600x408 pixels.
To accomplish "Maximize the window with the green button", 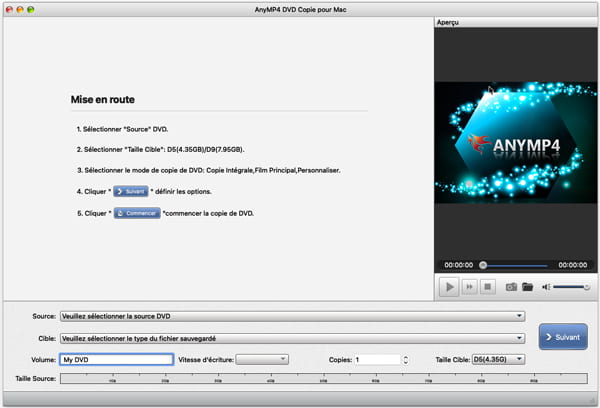I will (x=31, y=10).
